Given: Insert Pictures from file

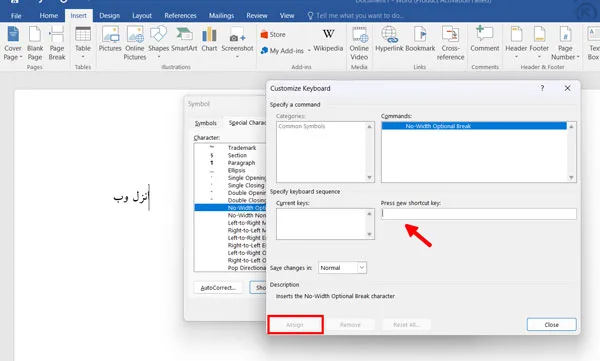Looking at the screenshot, I should [x=110, y=39].
